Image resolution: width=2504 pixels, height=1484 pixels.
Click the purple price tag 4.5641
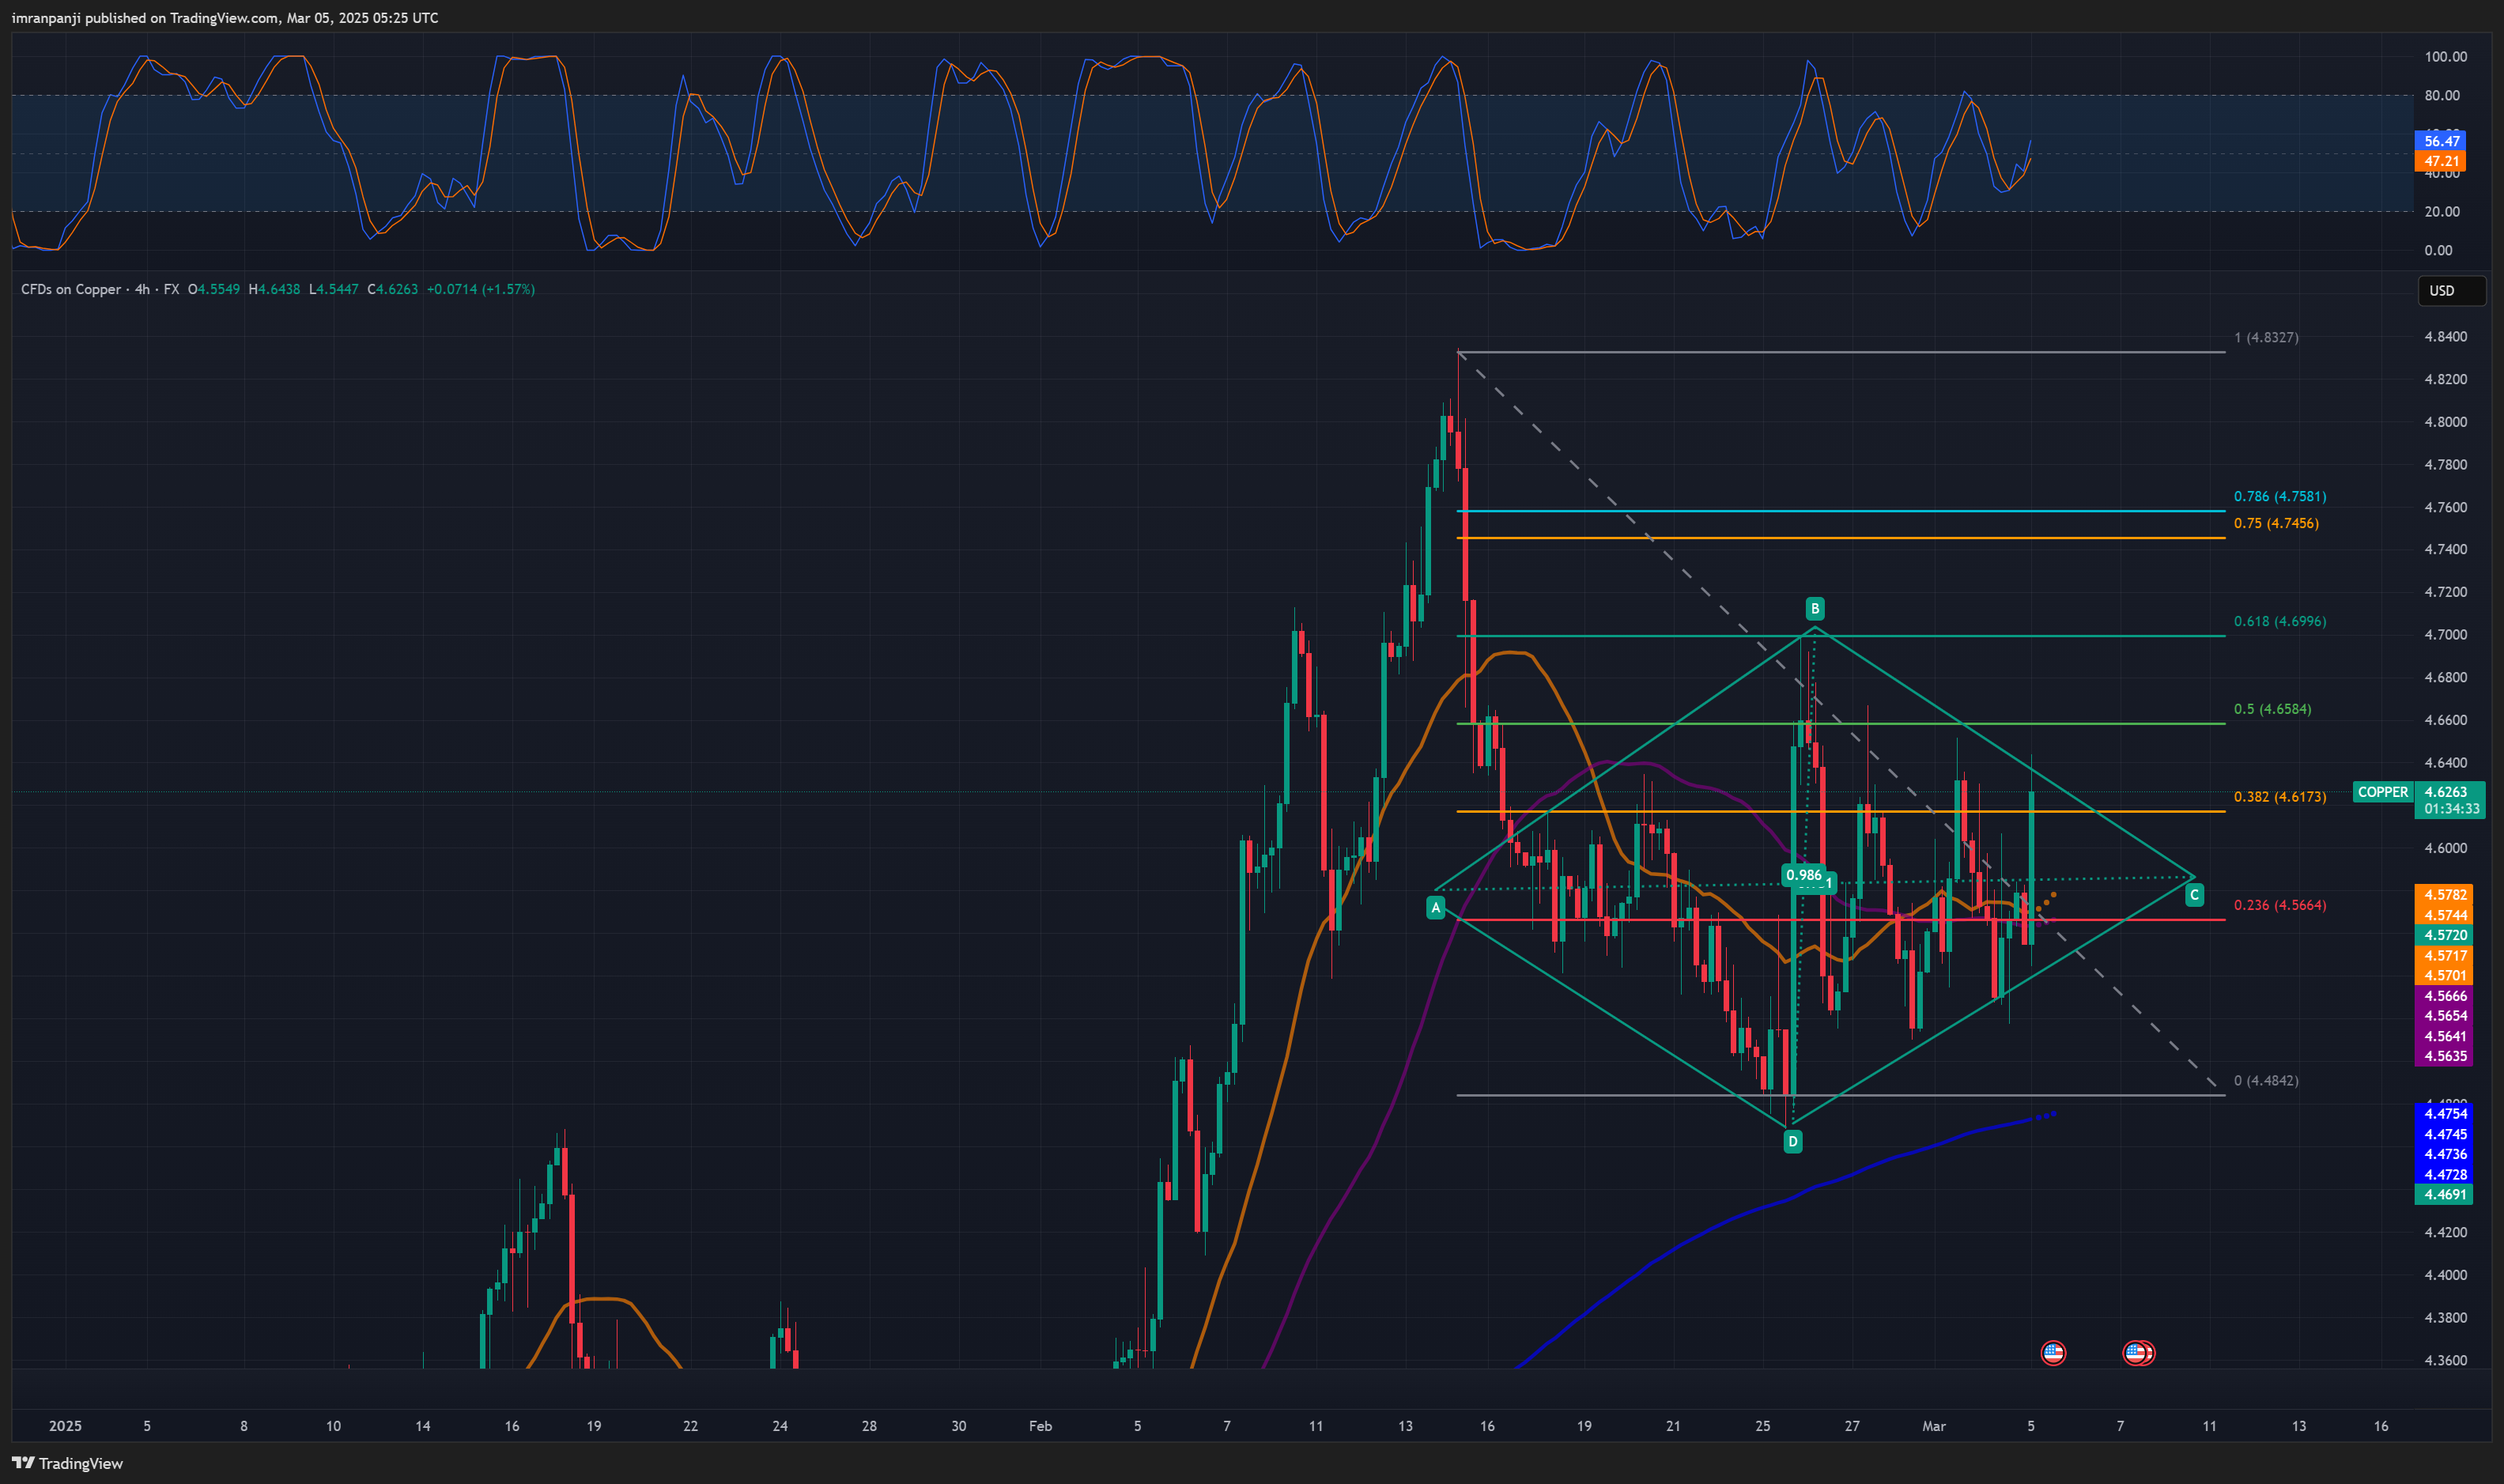[2444, 1036]
